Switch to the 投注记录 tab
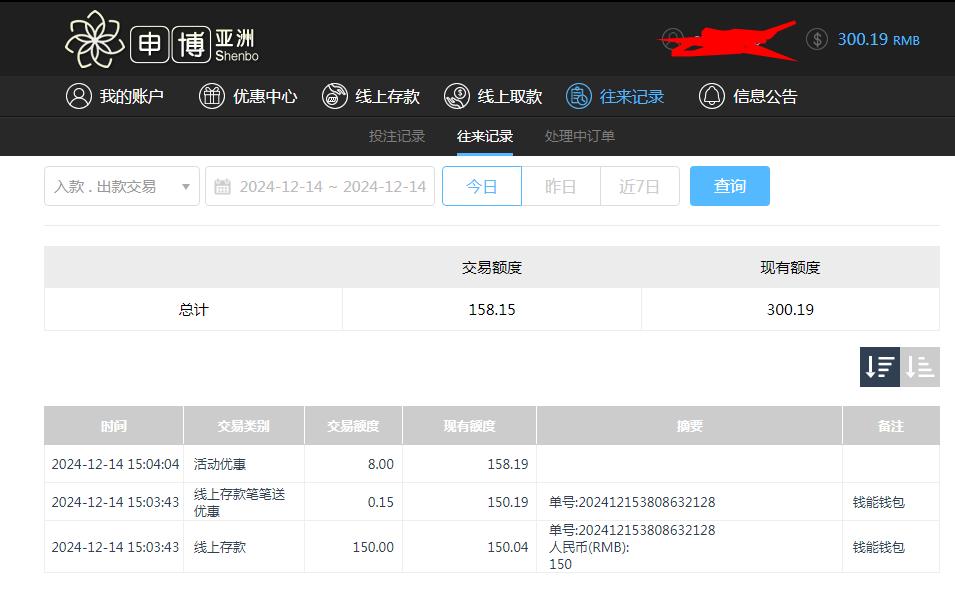The width and height of the screenshot is (955, 593). 399,136
